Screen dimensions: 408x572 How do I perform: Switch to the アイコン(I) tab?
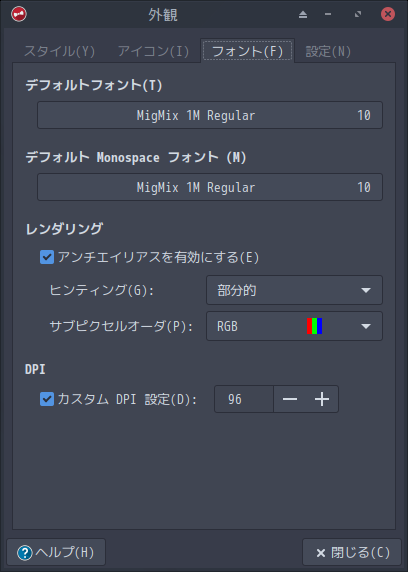point(153,51)
